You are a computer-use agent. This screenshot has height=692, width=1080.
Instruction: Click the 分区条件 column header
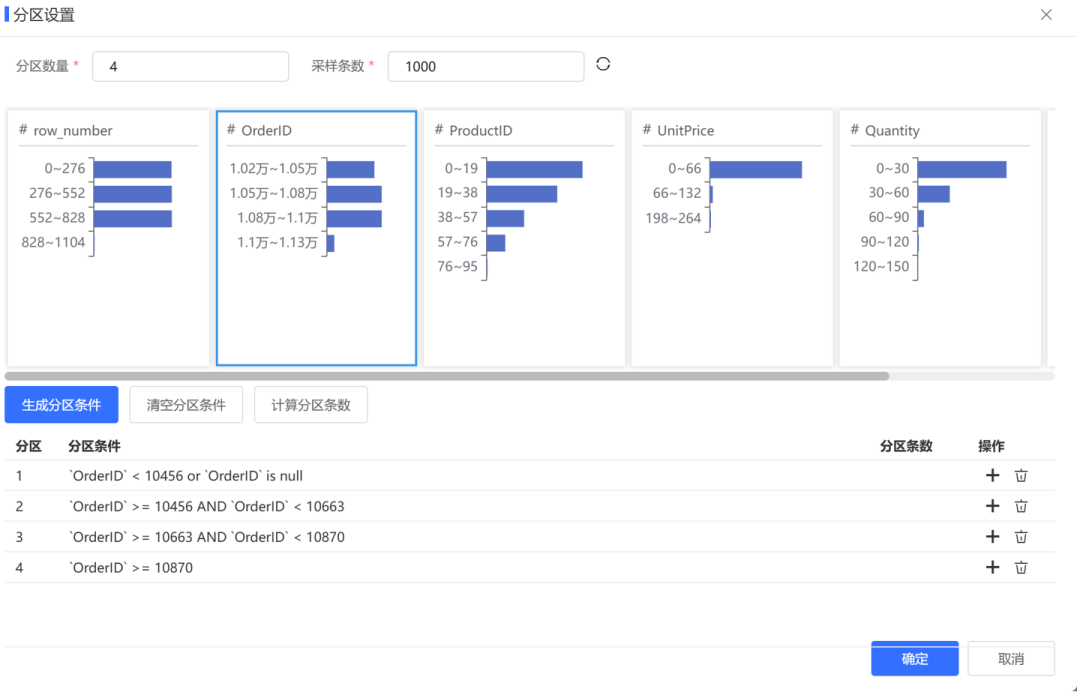(94, 446)
